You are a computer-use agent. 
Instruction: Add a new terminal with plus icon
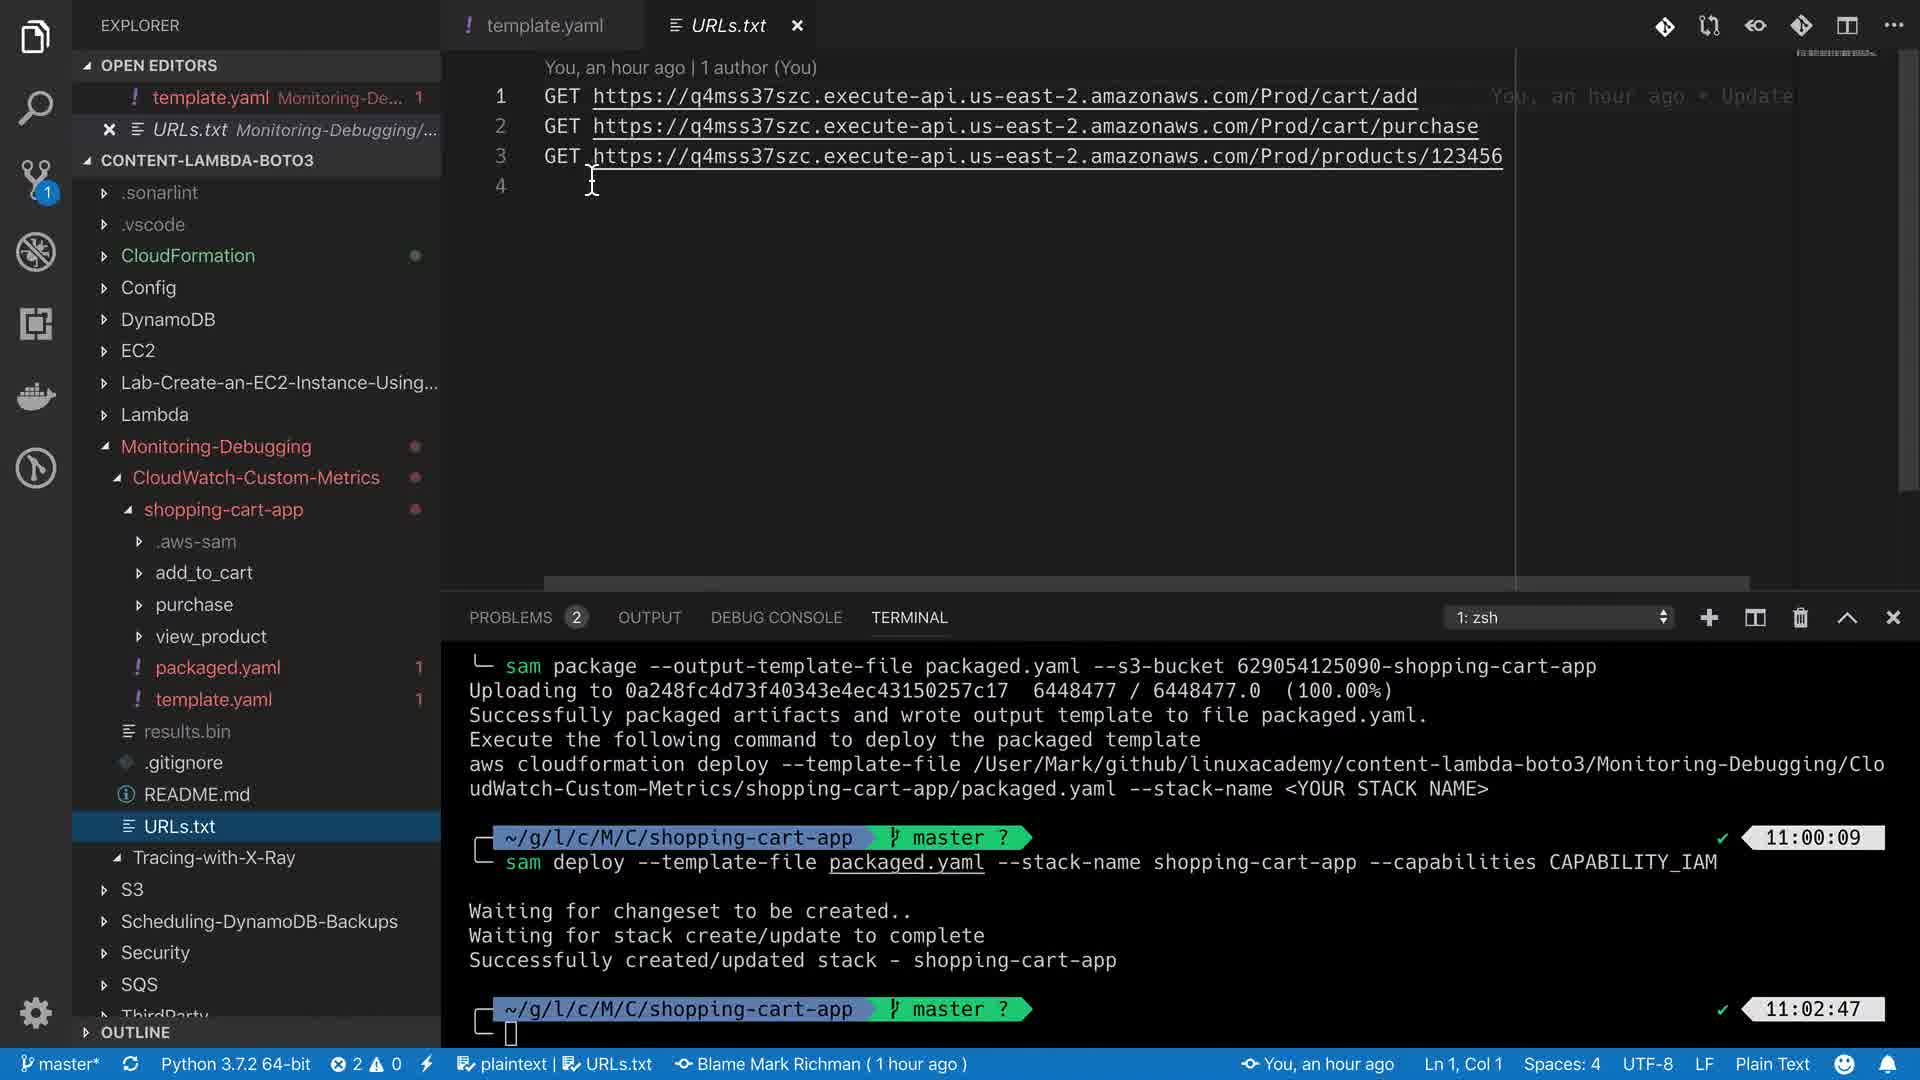[1709, 618]
